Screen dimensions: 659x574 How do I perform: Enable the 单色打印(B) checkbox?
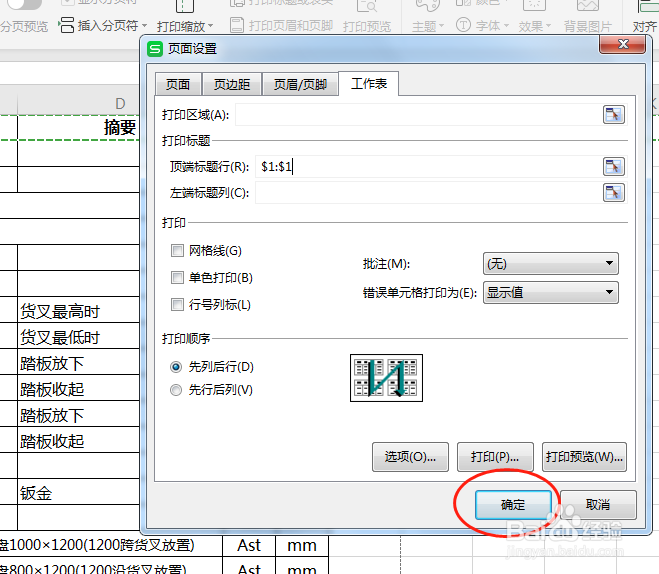pyautogui.click(x=177, y=277)
